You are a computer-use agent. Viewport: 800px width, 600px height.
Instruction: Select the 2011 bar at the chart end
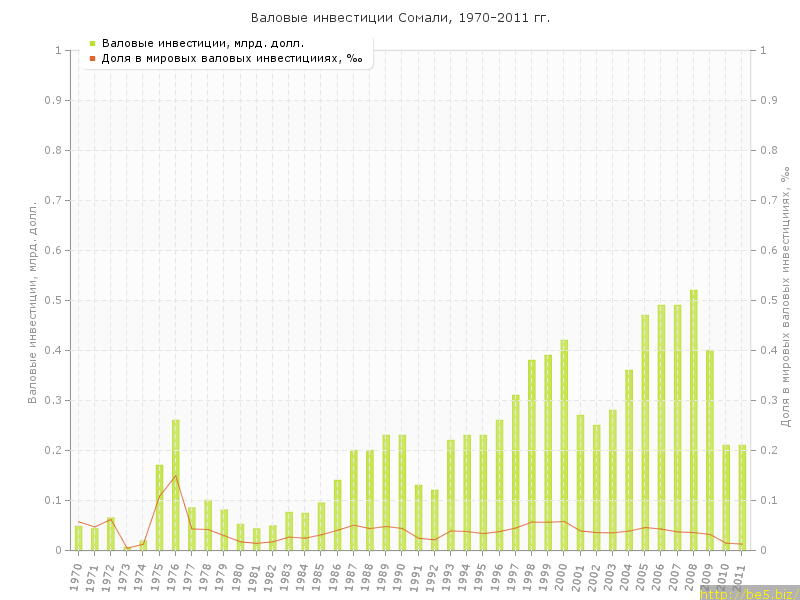coord(742,497)
